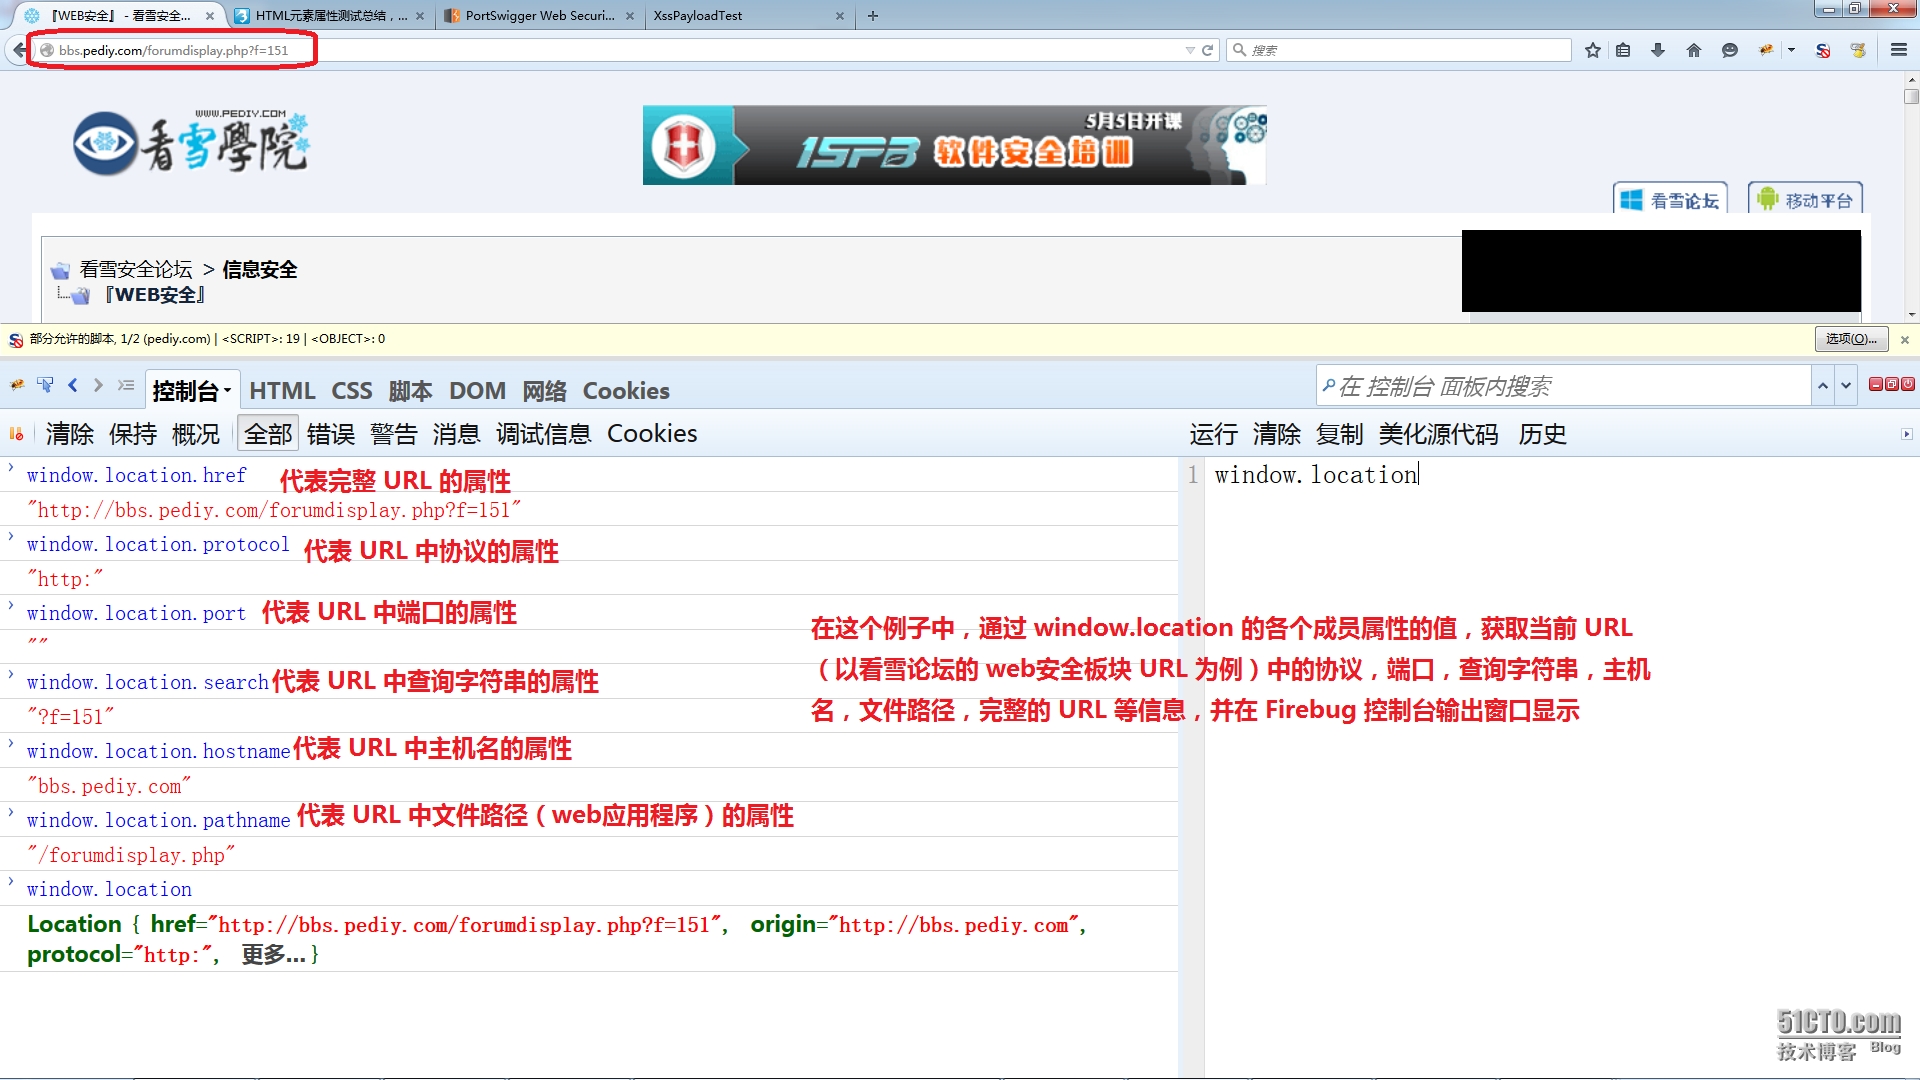Screen dimensions: 1920x1080
Task: Click the Firebug toolbar button in browser
Action: pyautogui.click(x=1766, y=50)
